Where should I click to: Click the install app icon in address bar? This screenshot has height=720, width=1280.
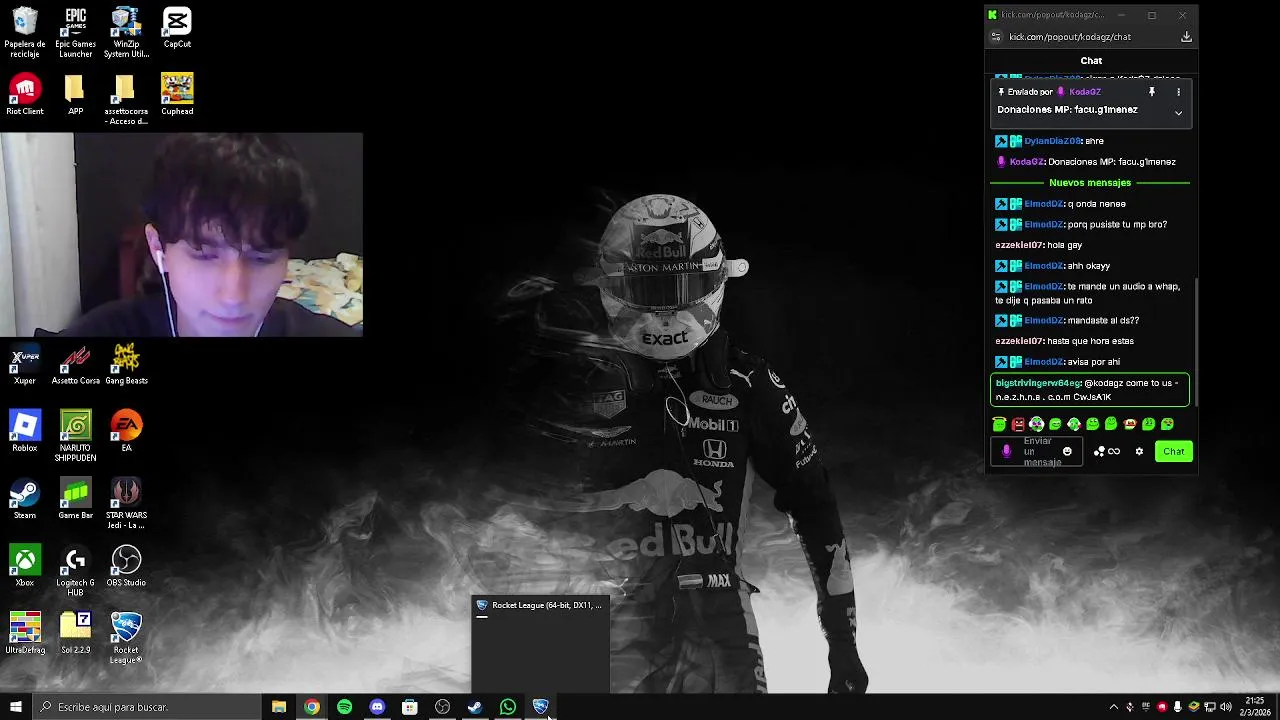point(1186,37)
